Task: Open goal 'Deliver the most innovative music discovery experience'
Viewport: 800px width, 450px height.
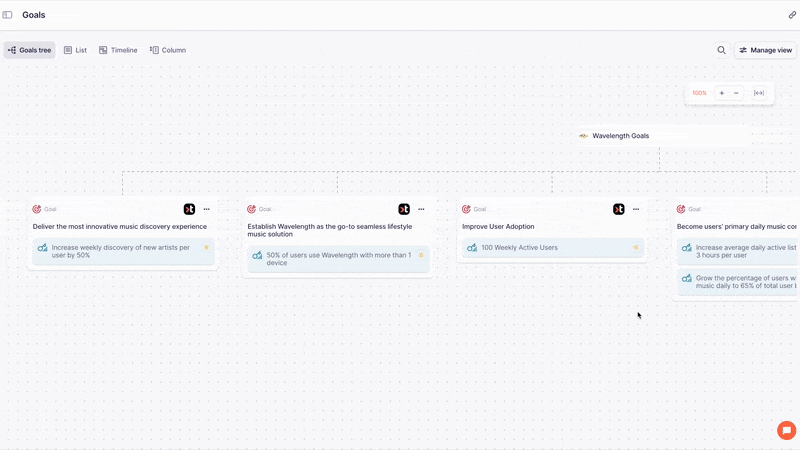Action: pyautogui.click(x=120, y=227)
